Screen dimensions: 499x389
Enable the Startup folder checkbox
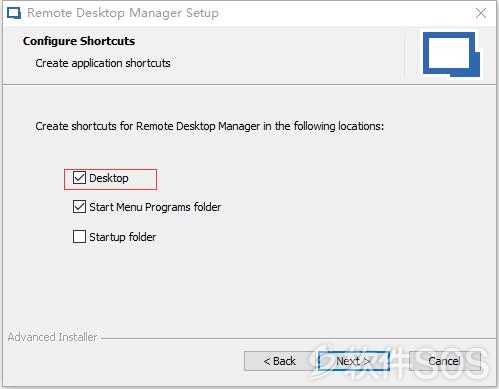click(x=79, y=237)
